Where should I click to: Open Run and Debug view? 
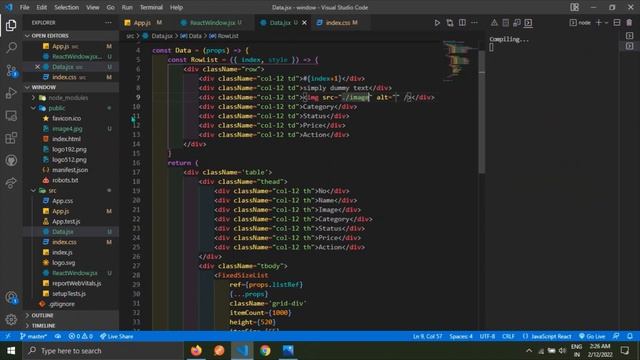pos(11,93)
